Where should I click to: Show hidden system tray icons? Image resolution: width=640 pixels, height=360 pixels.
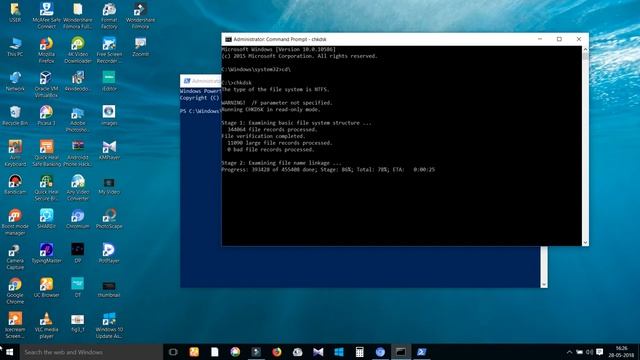(569, 352)
